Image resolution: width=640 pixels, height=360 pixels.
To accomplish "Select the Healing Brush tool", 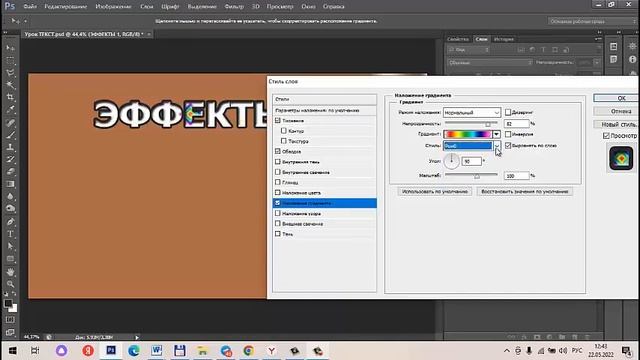I will click(x=10, y=122).
